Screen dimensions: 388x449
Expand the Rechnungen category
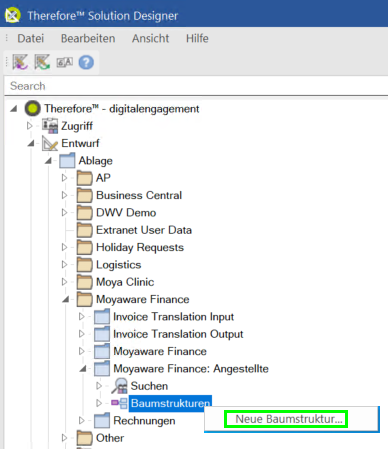(x=82, y=421)
